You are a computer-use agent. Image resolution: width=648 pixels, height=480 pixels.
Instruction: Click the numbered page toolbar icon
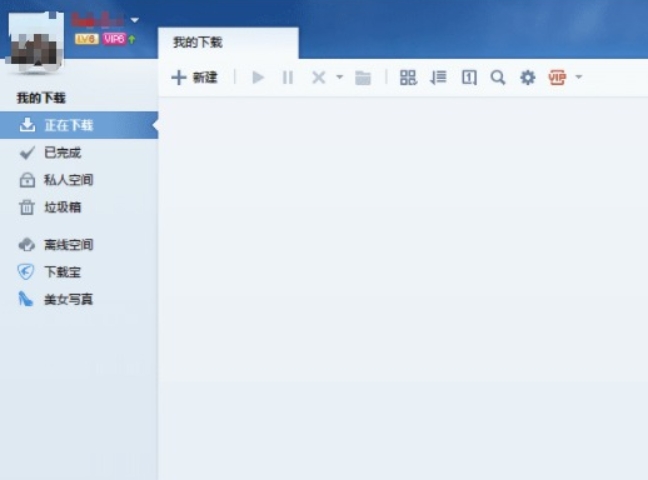[x=469, y=77]
